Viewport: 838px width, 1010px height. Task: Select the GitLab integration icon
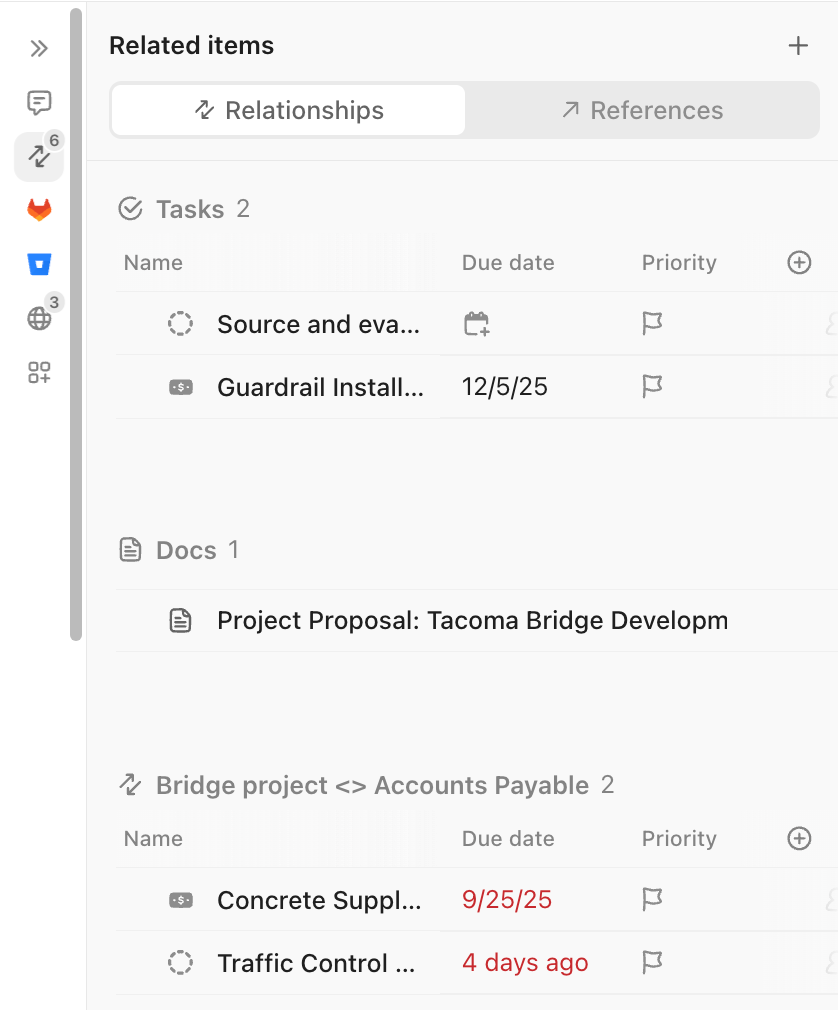[x=38, y=210]
